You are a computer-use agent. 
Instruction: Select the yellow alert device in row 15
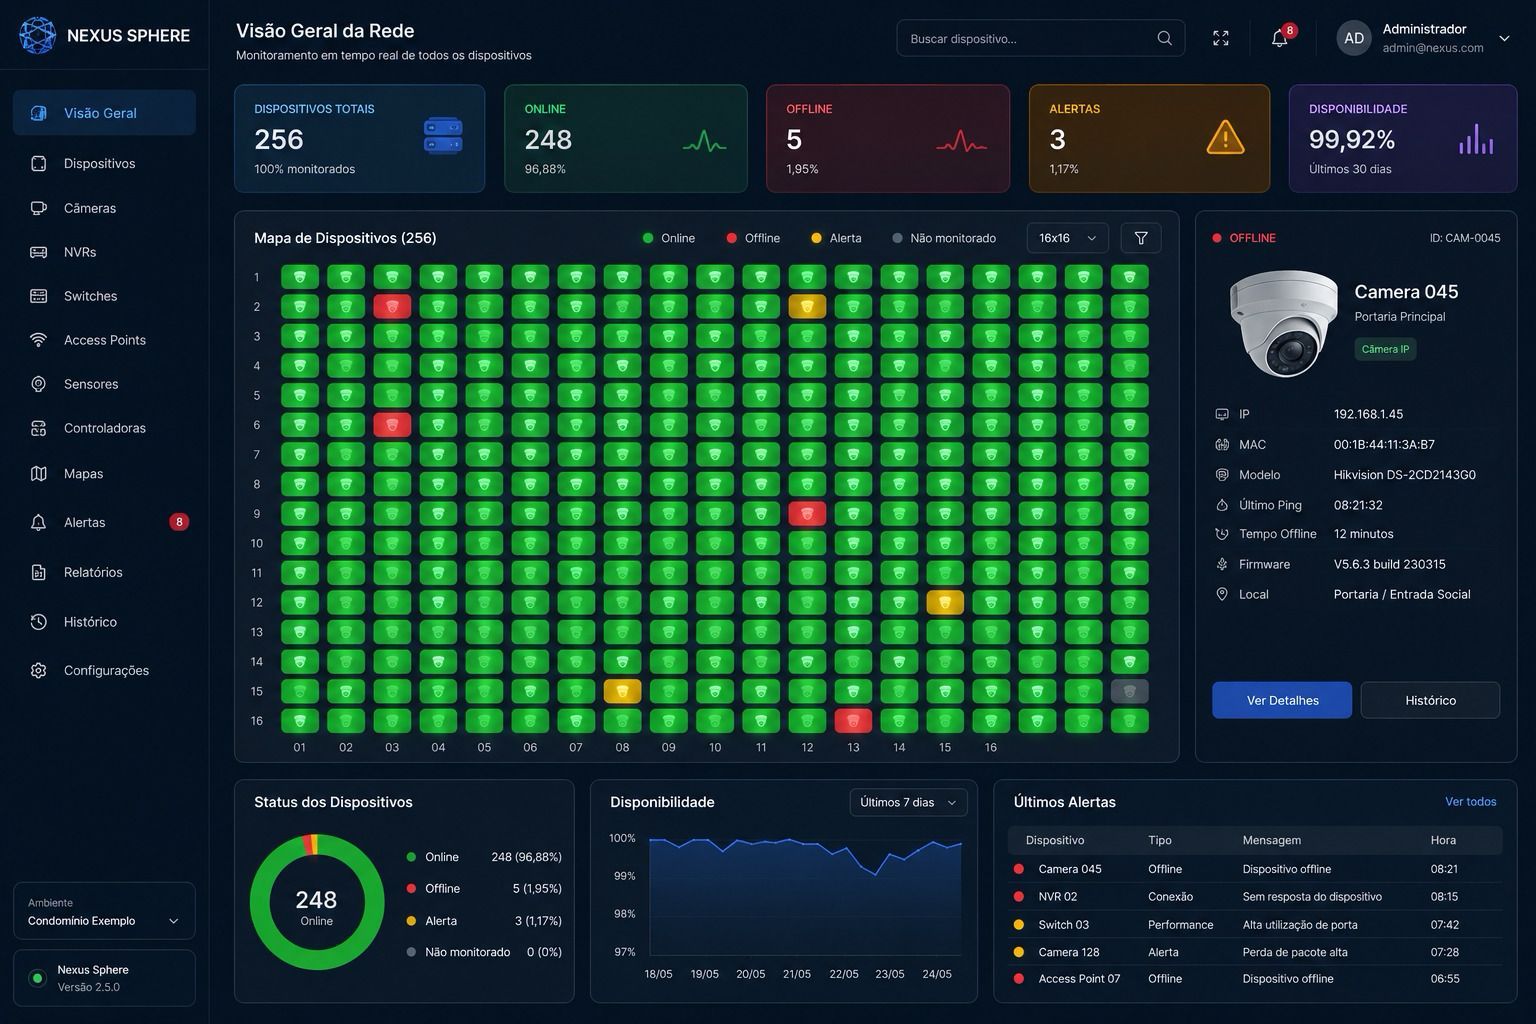(x=622, y=691)
